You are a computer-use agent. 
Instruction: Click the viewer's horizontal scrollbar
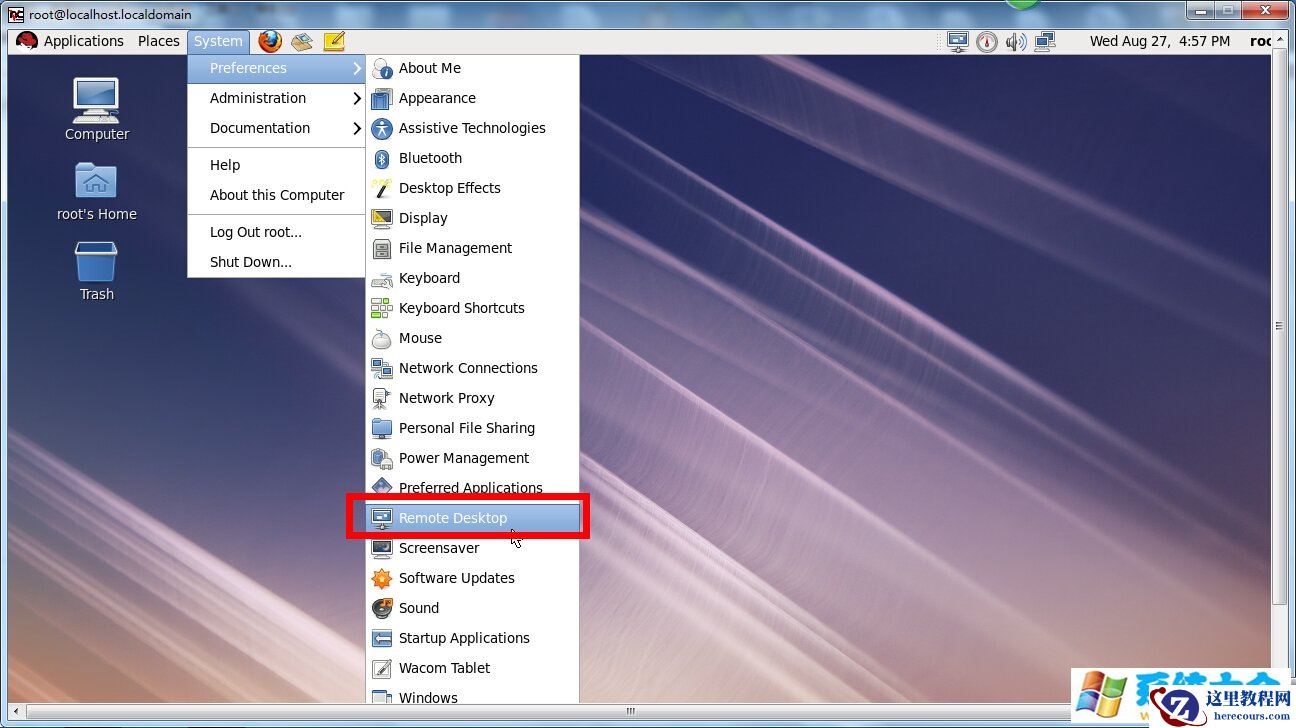click(632, 712)
